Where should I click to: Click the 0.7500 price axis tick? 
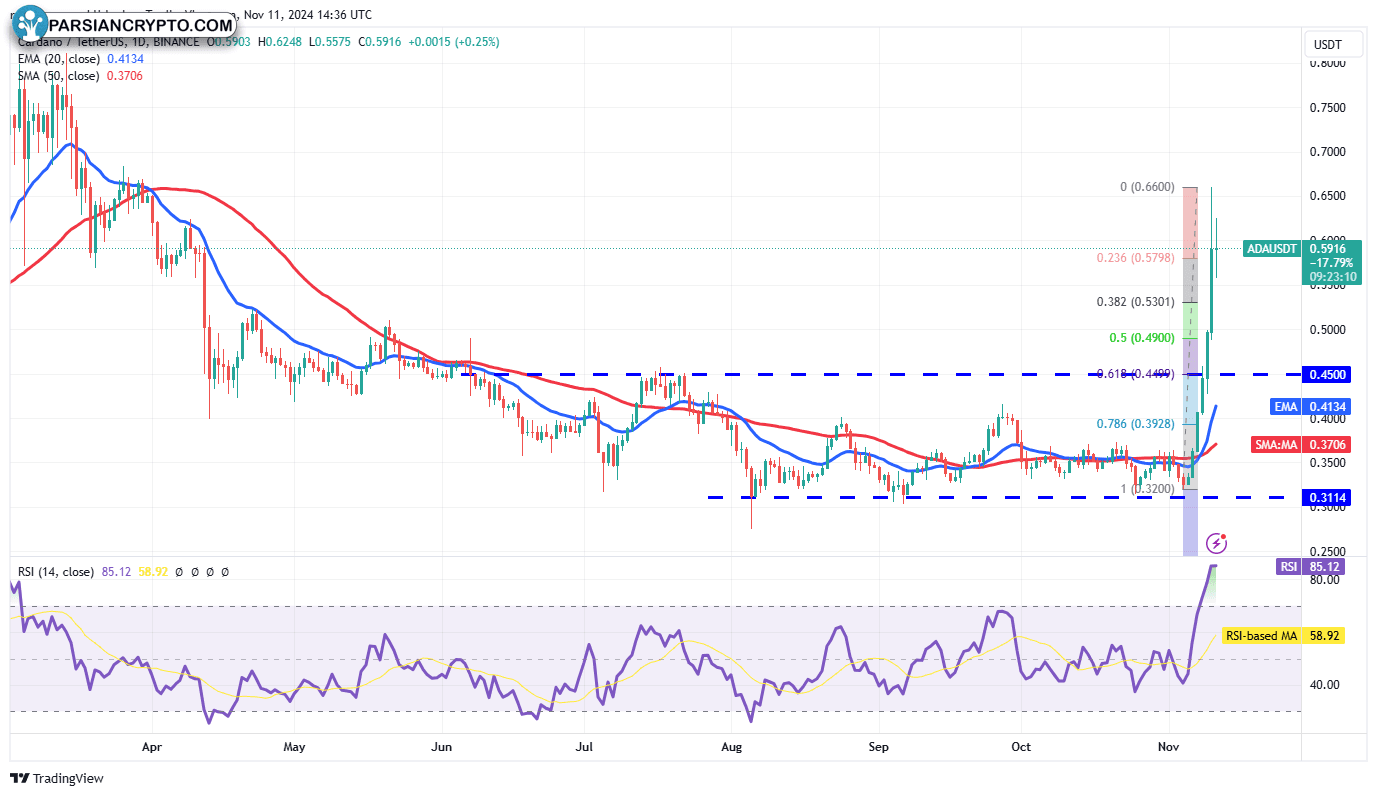(1328, 108)
